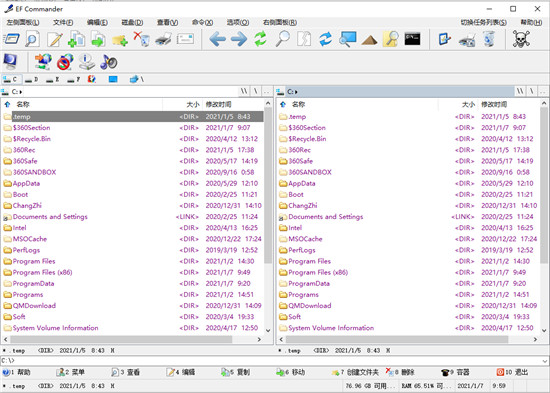Click the left panel '\' root button

(x=256, y=92)
